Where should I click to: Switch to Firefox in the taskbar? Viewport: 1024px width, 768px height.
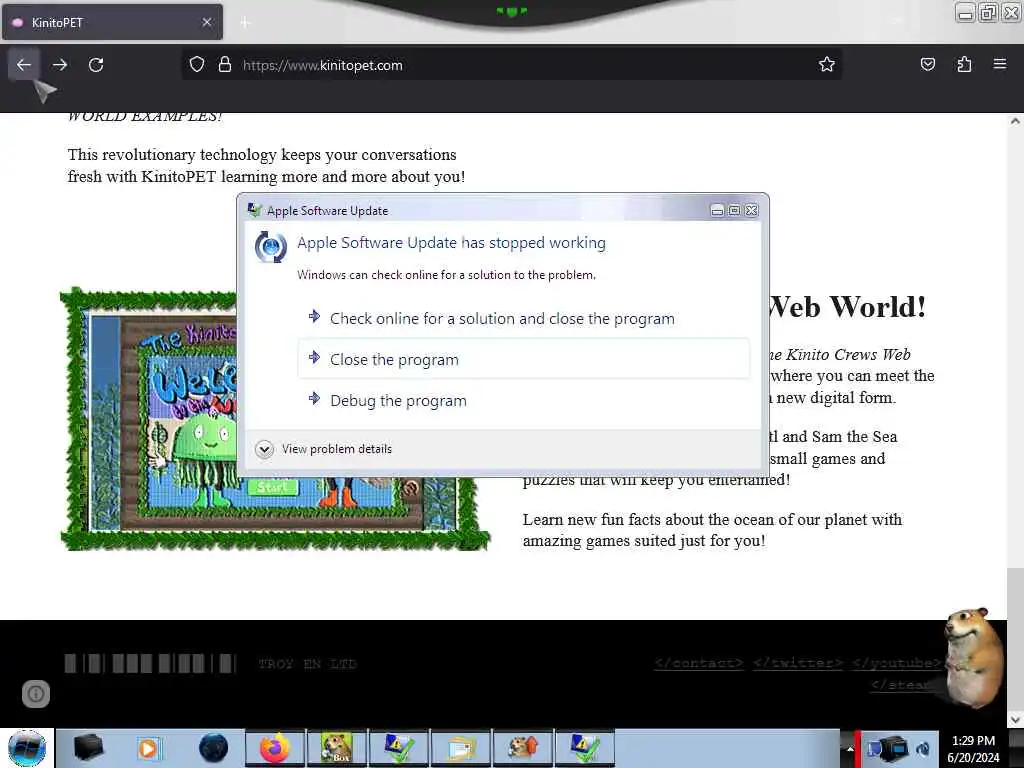(275, 748)
